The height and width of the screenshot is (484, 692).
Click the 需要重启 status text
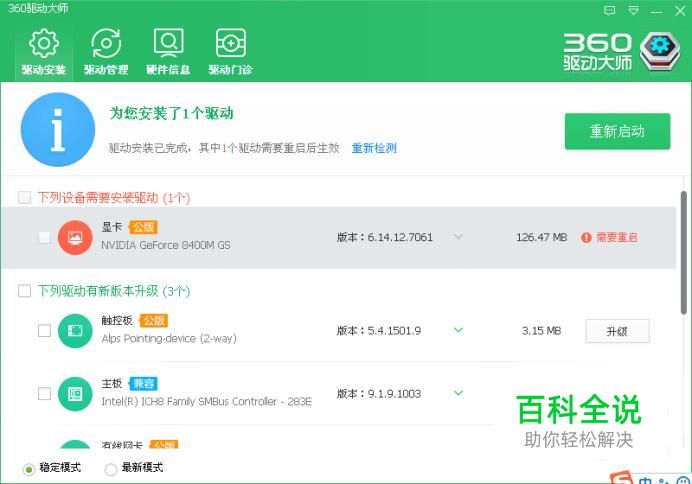[x=617, y=237]
